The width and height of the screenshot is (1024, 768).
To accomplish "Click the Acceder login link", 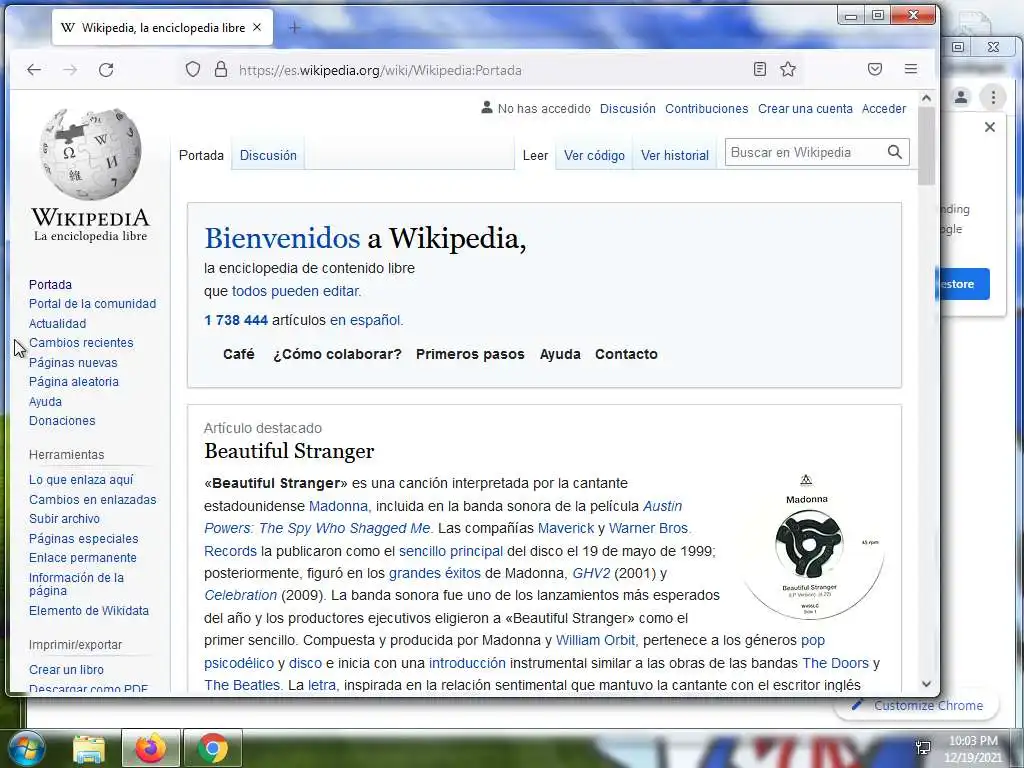I will click(884, 108).
